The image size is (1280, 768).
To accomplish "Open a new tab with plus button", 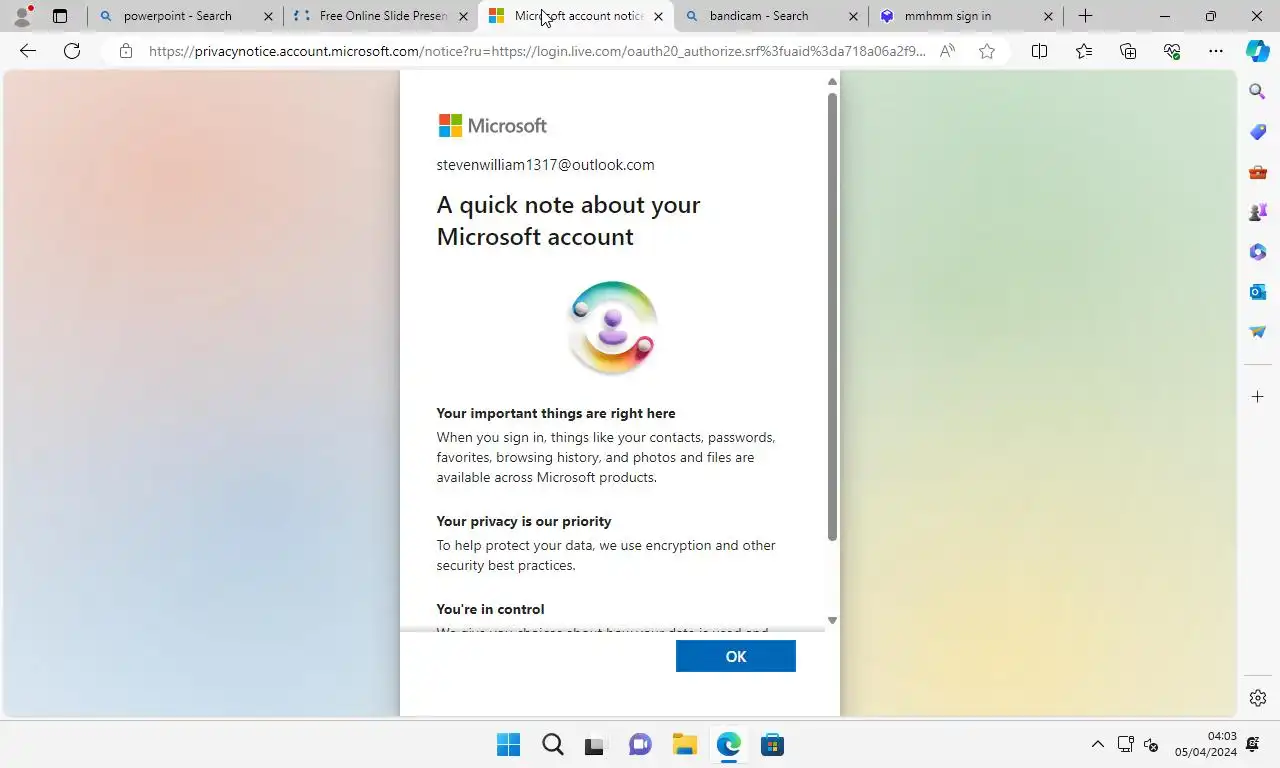I will click(1085, 16).
